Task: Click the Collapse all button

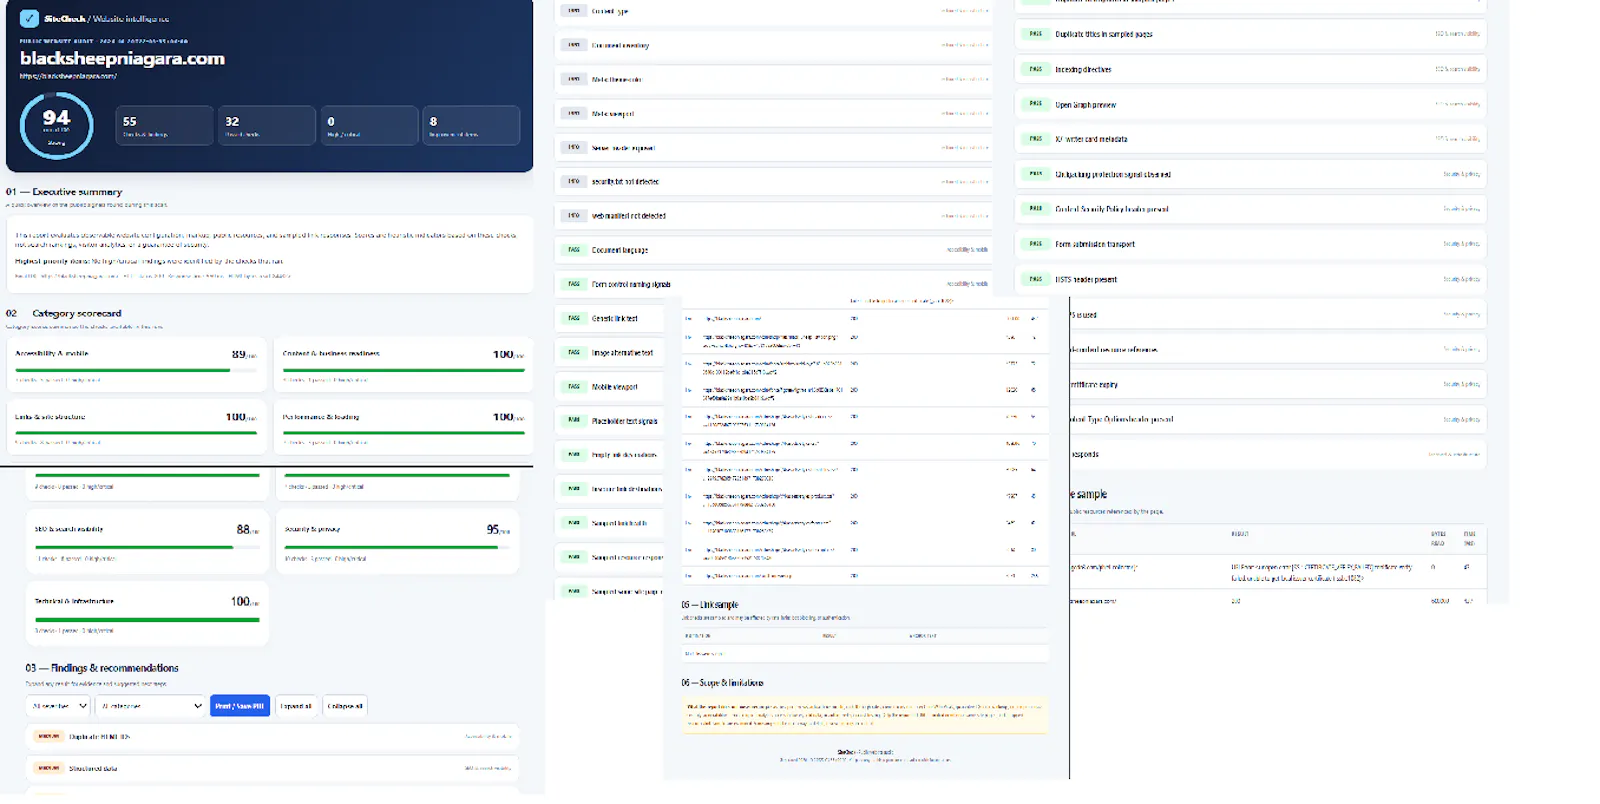Action: pyautogui.click(x=345, y=706)
